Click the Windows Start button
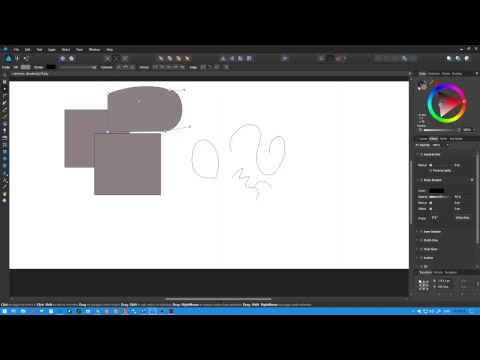480x360 pixels. click(x=4, y=311)
